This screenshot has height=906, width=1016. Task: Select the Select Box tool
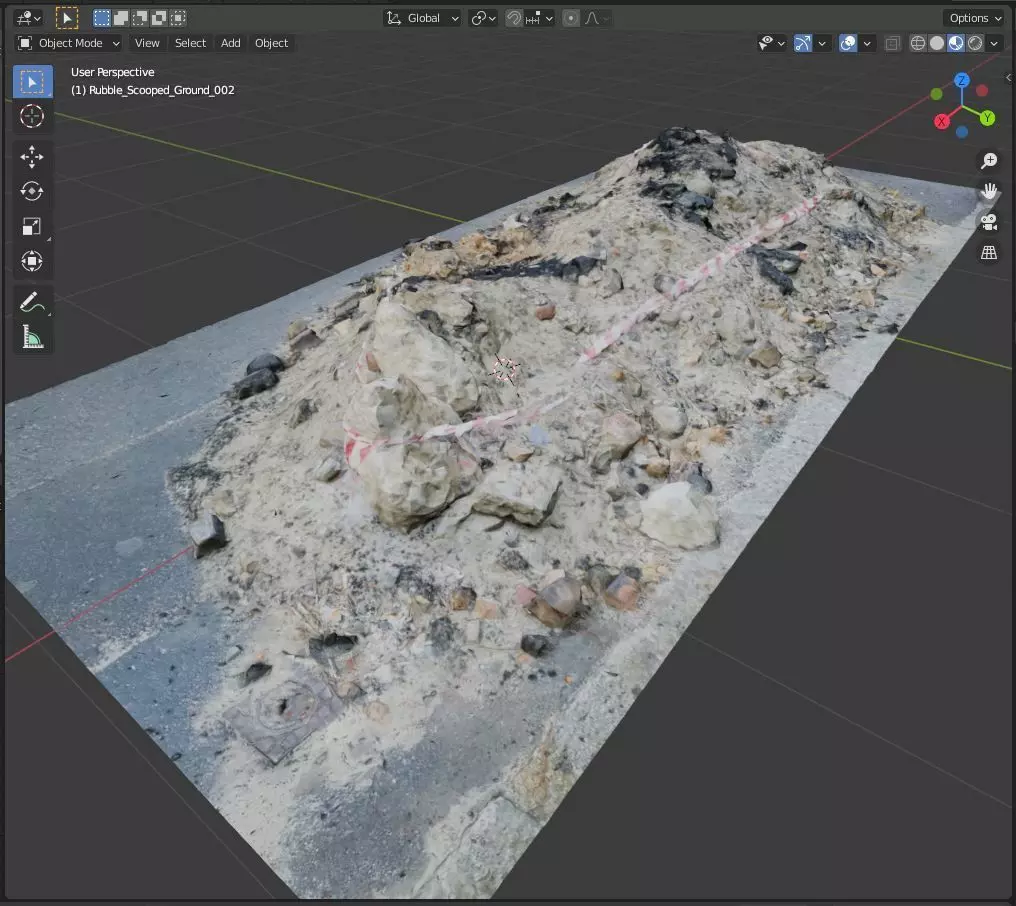[x=32, y=82]
